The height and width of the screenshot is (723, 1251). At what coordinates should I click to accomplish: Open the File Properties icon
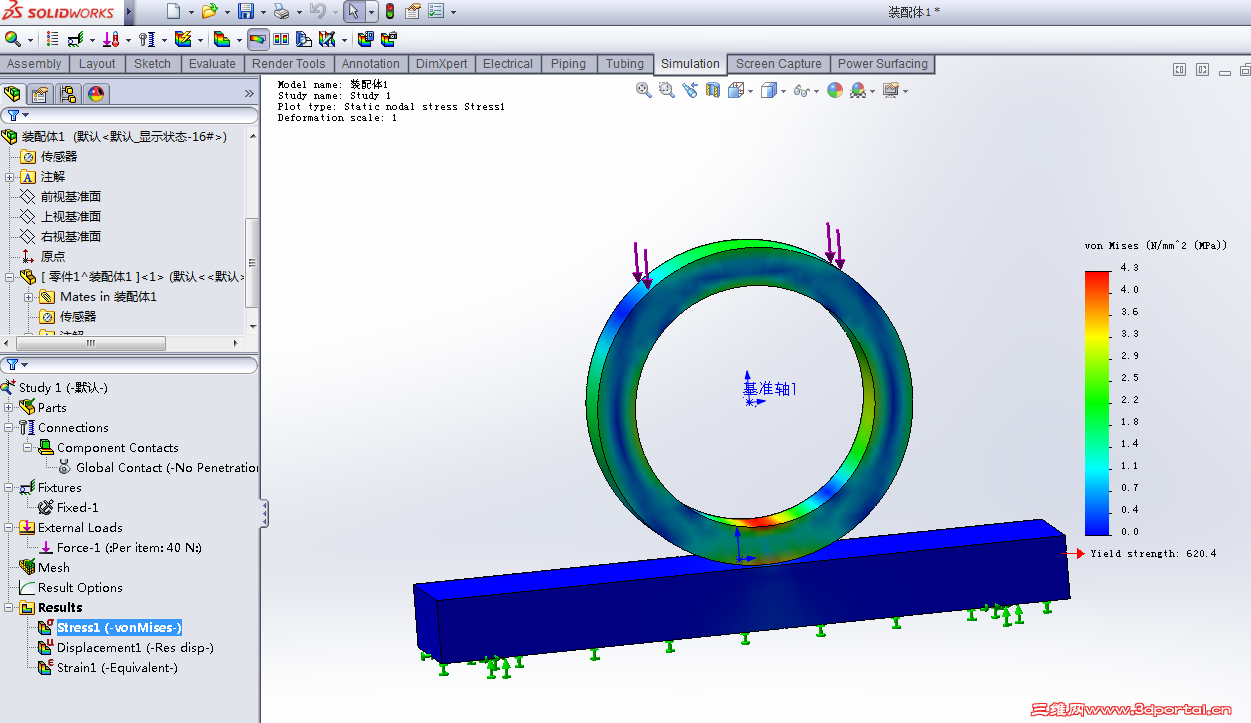coord(413,12)
